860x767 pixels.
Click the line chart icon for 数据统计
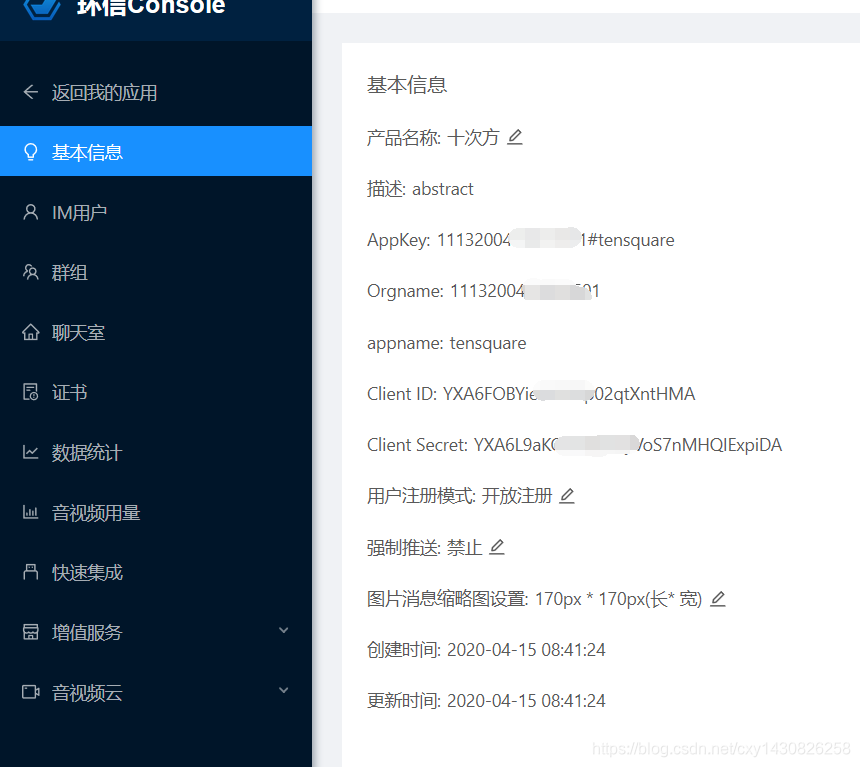31,452
